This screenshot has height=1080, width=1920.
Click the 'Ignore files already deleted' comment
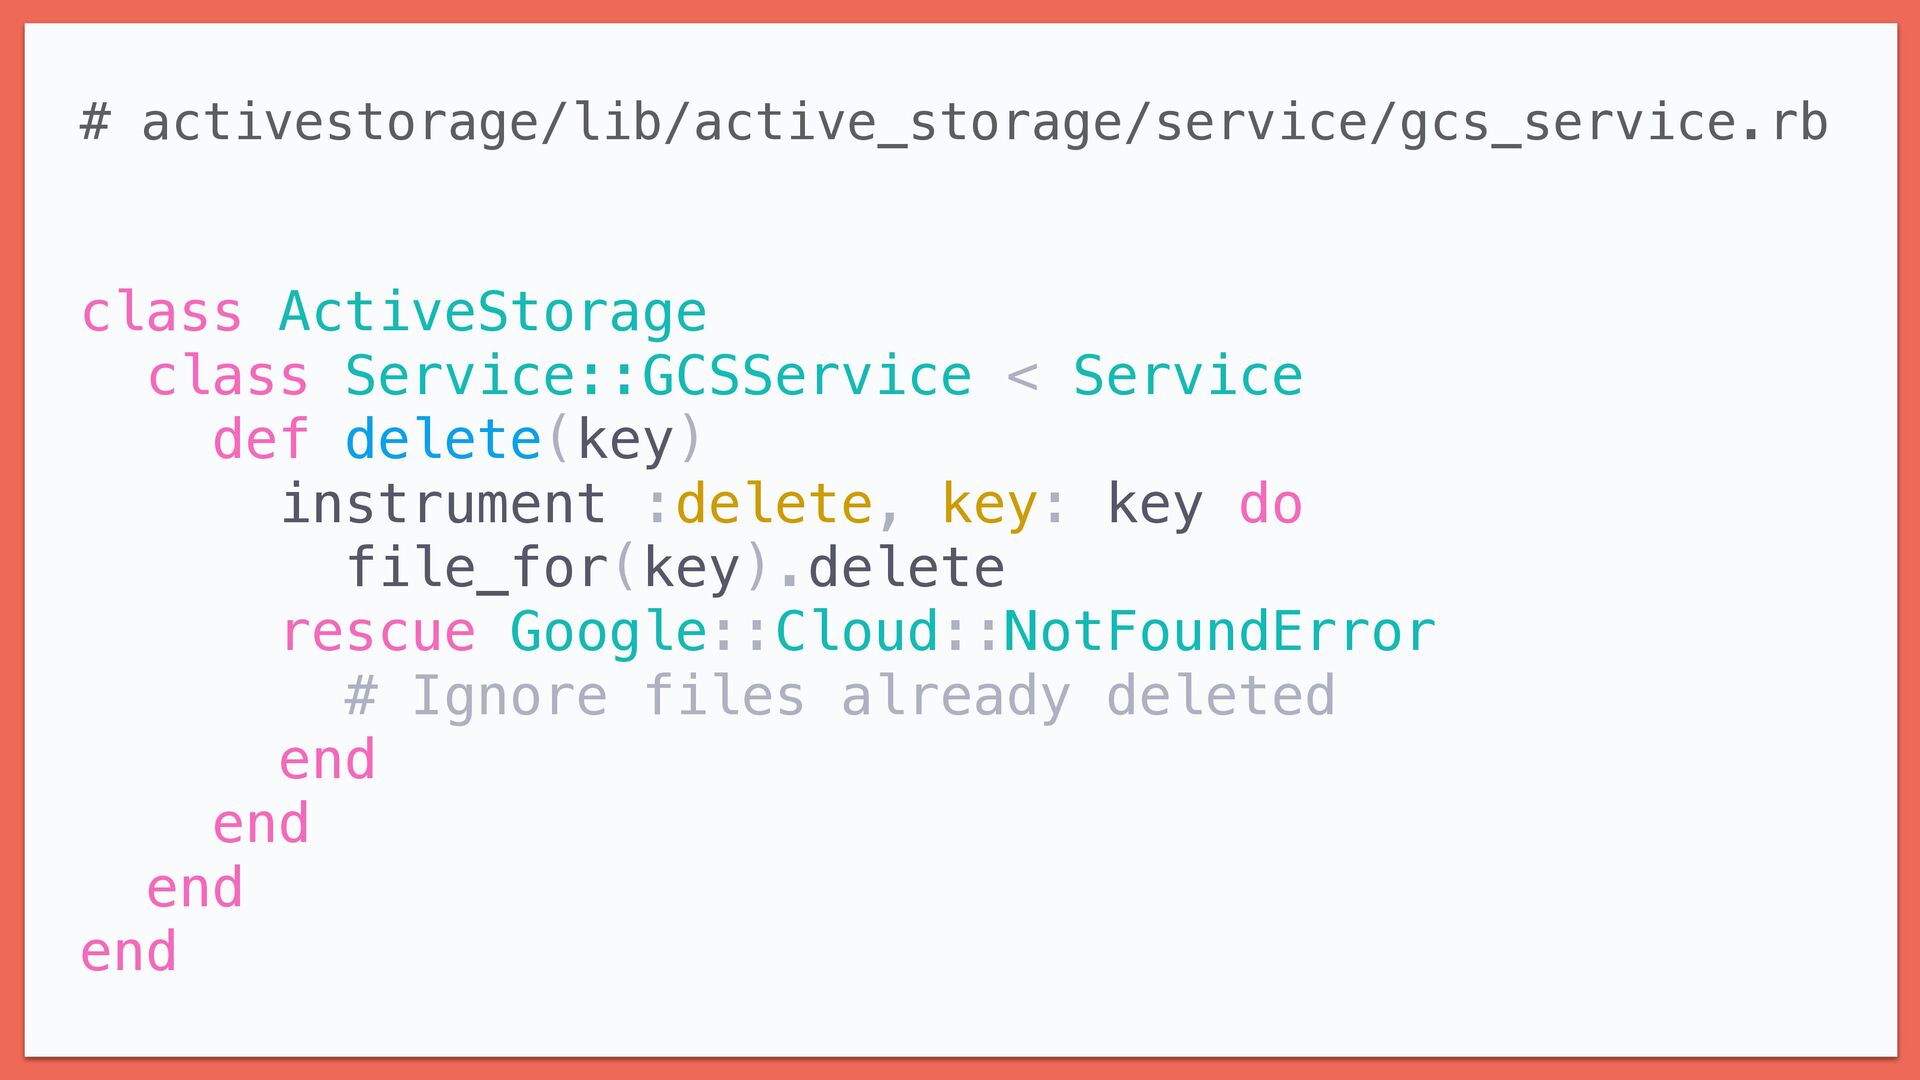[x=840, y=696]
